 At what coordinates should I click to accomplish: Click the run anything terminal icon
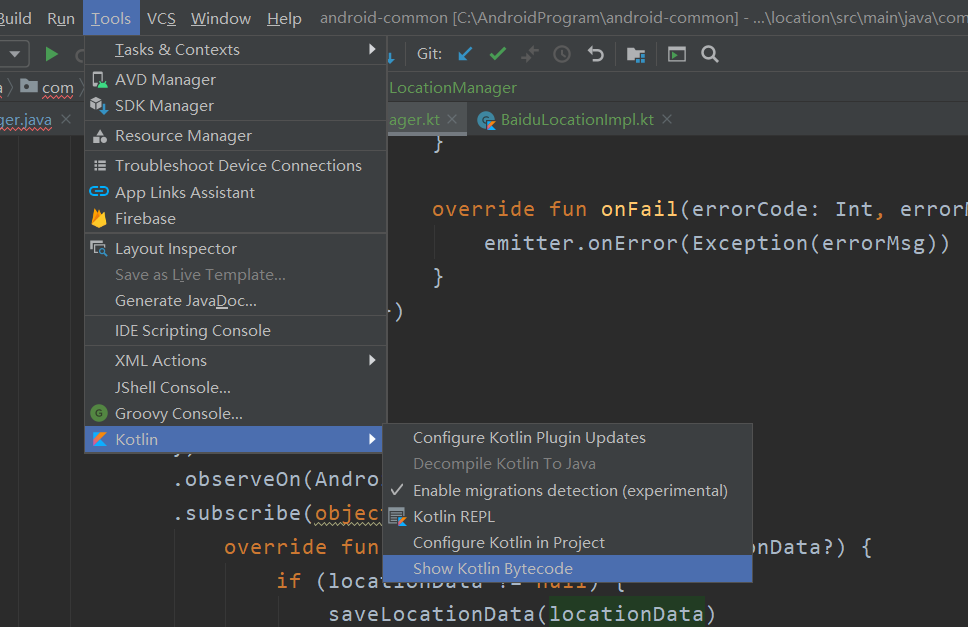point(677,54)
